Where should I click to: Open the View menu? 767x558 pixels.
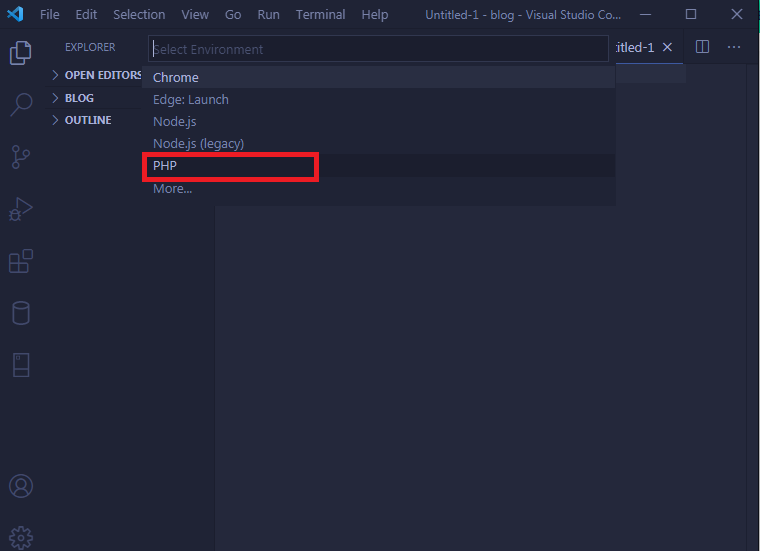[x=195, y=15]
